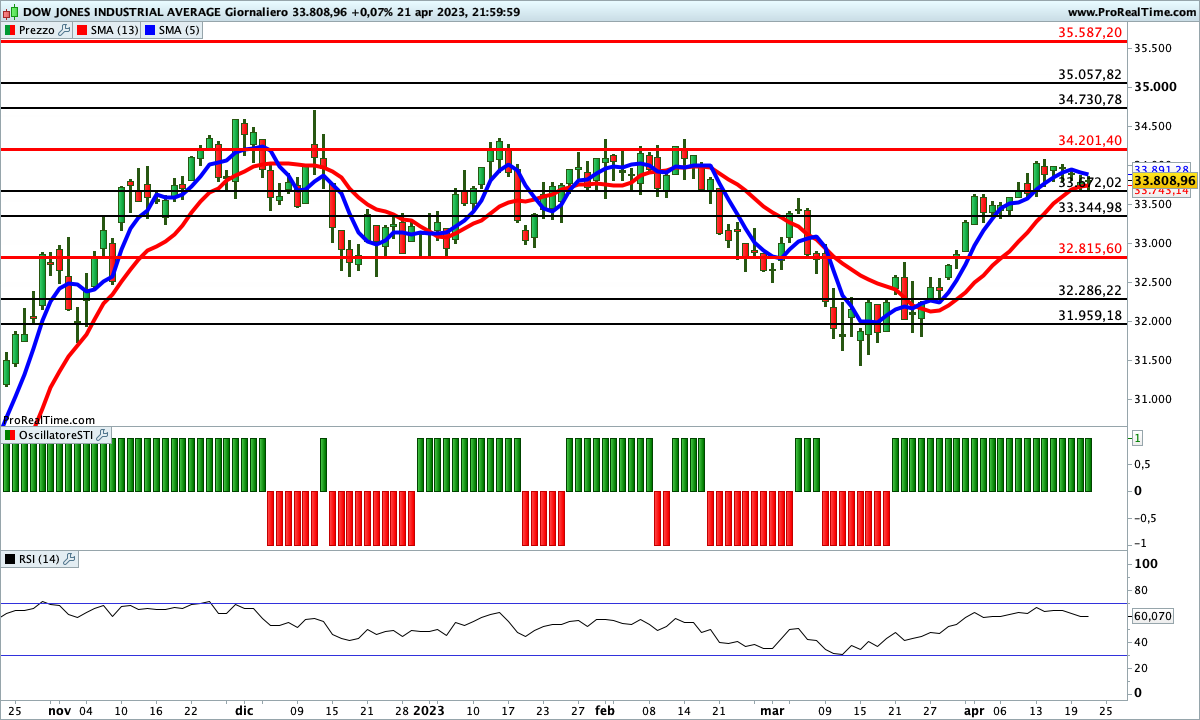Click the RSI axis label 80
The width and height of the screenshot is (1200, 720).
1142,589
